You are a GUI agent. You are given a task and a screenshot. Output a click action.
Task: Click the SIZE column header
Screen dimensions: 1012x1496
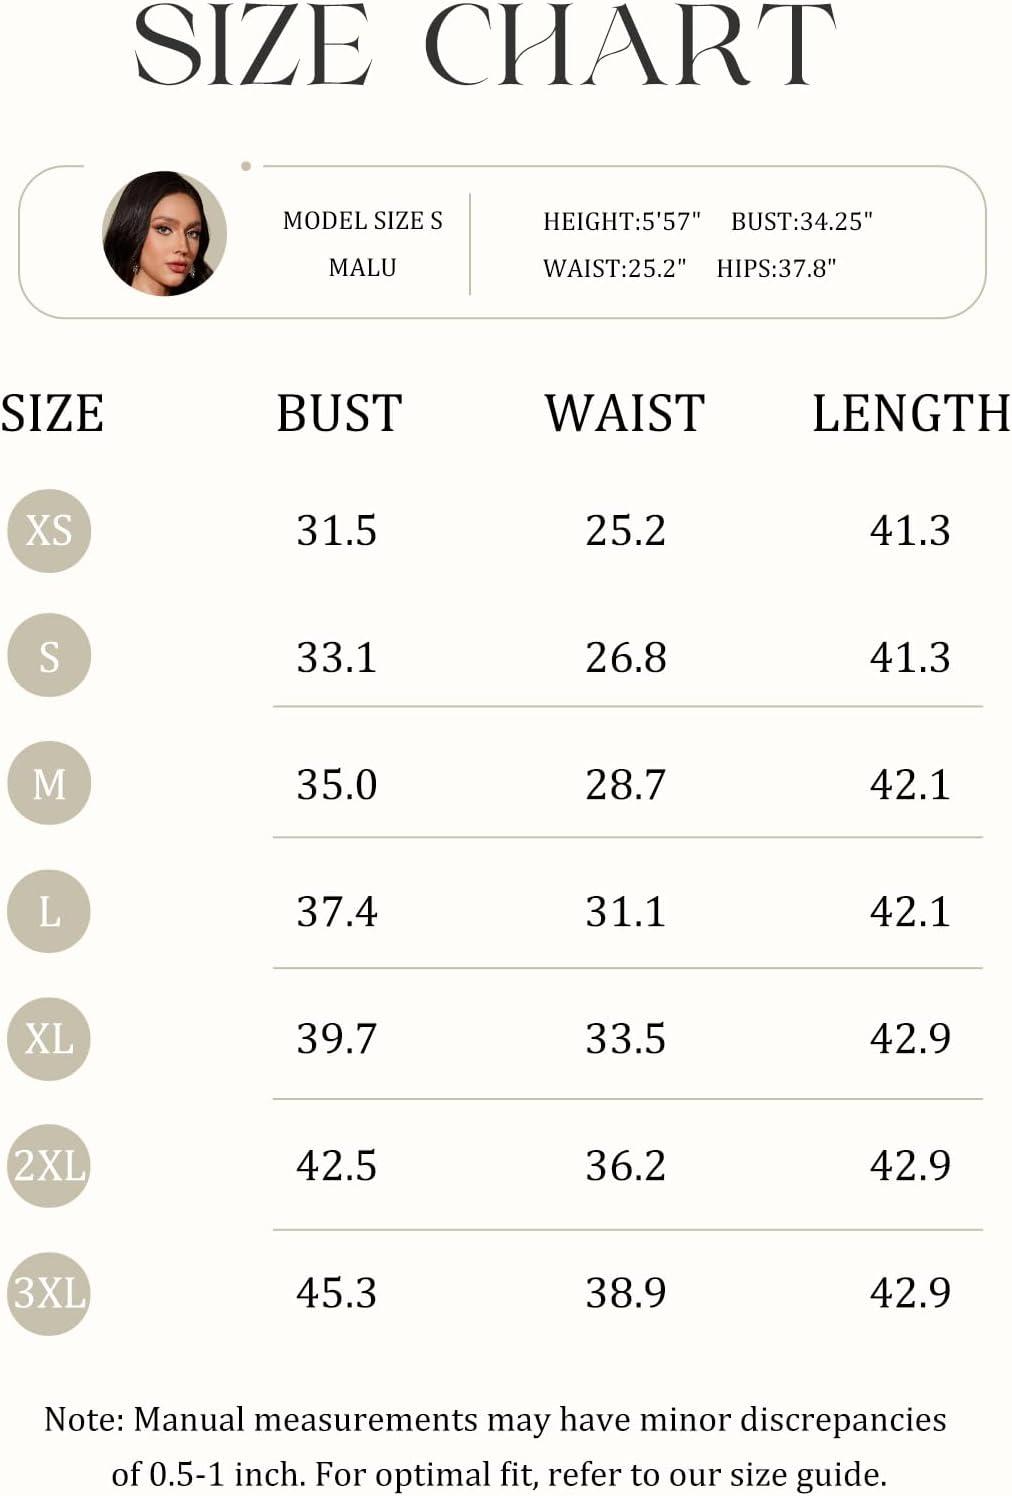52,413
